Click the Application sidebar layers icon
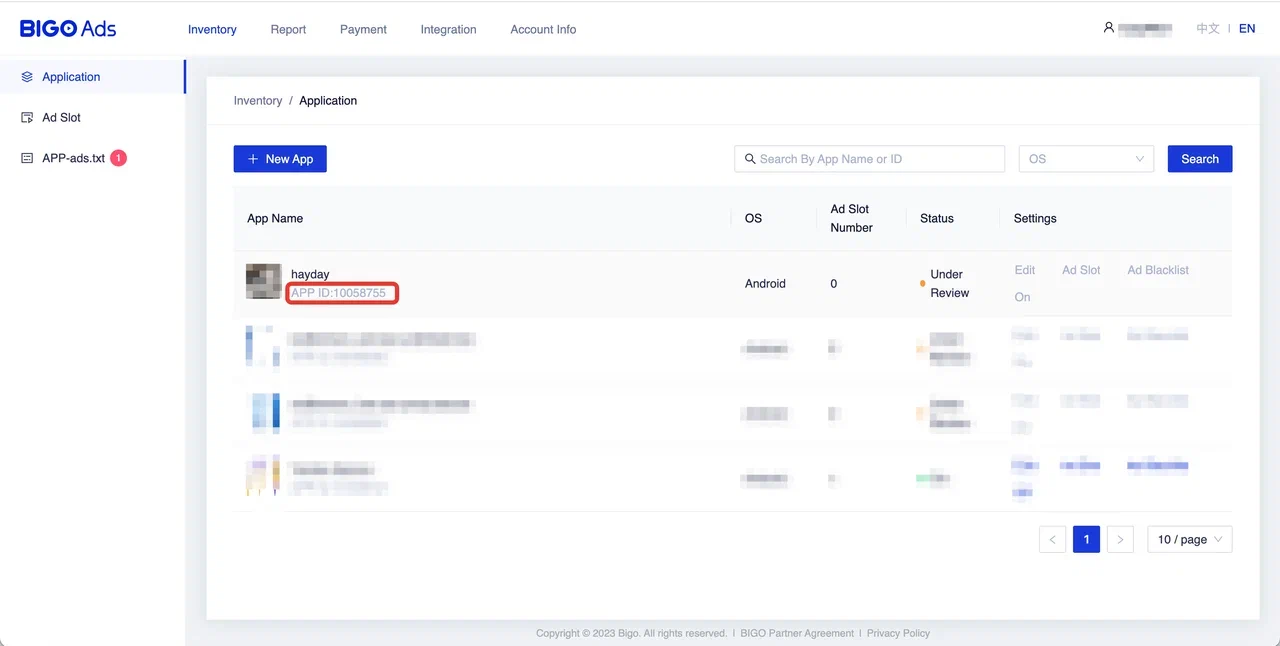 point(27,77)
